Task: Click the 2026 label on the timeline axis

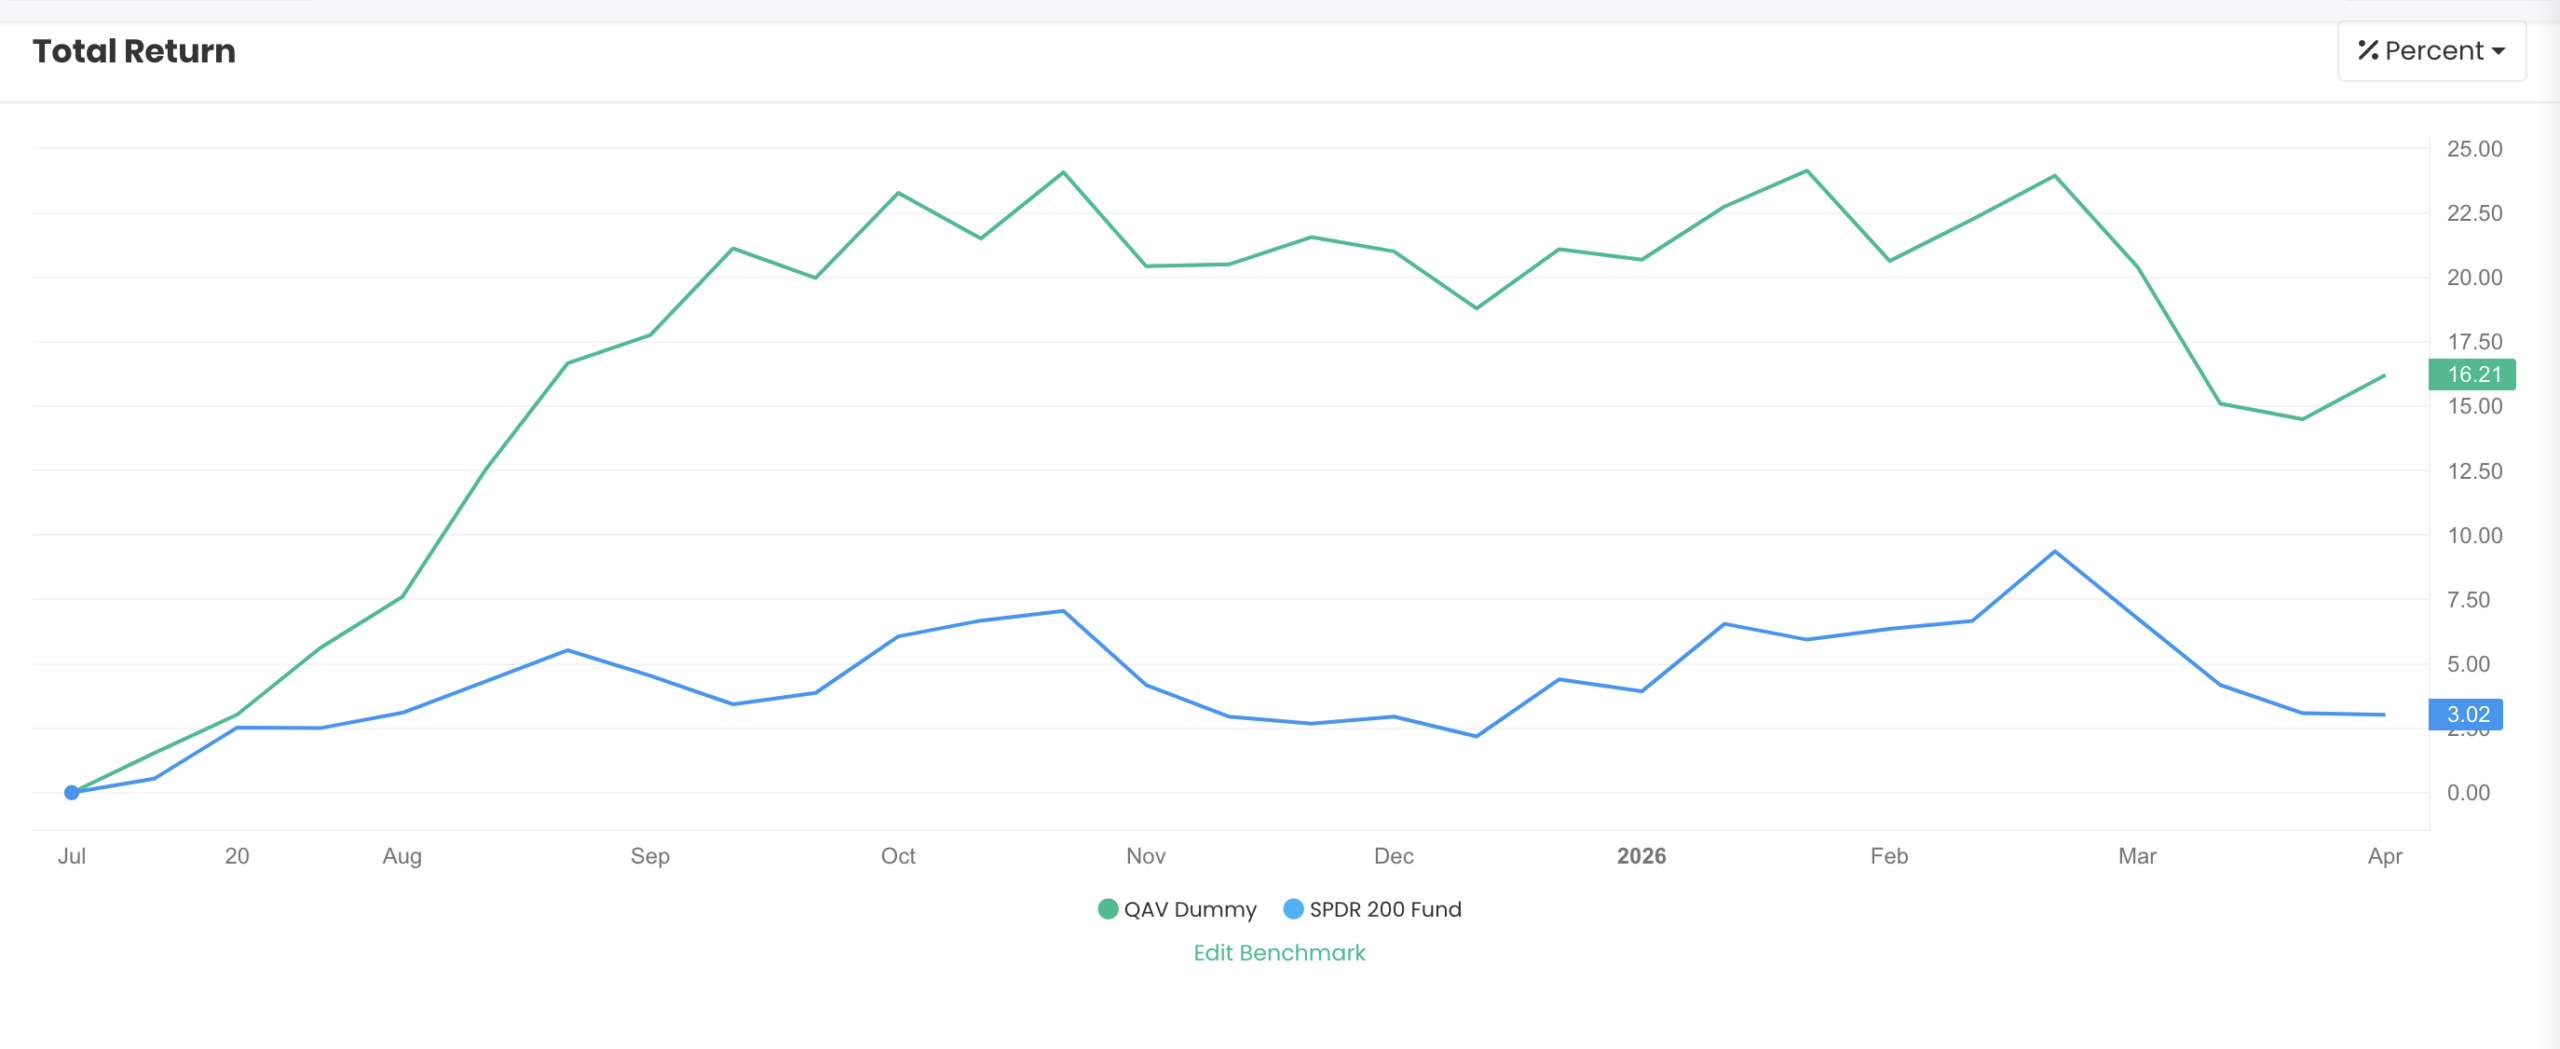Action: pyautogui.click(x=1641, y=856)
